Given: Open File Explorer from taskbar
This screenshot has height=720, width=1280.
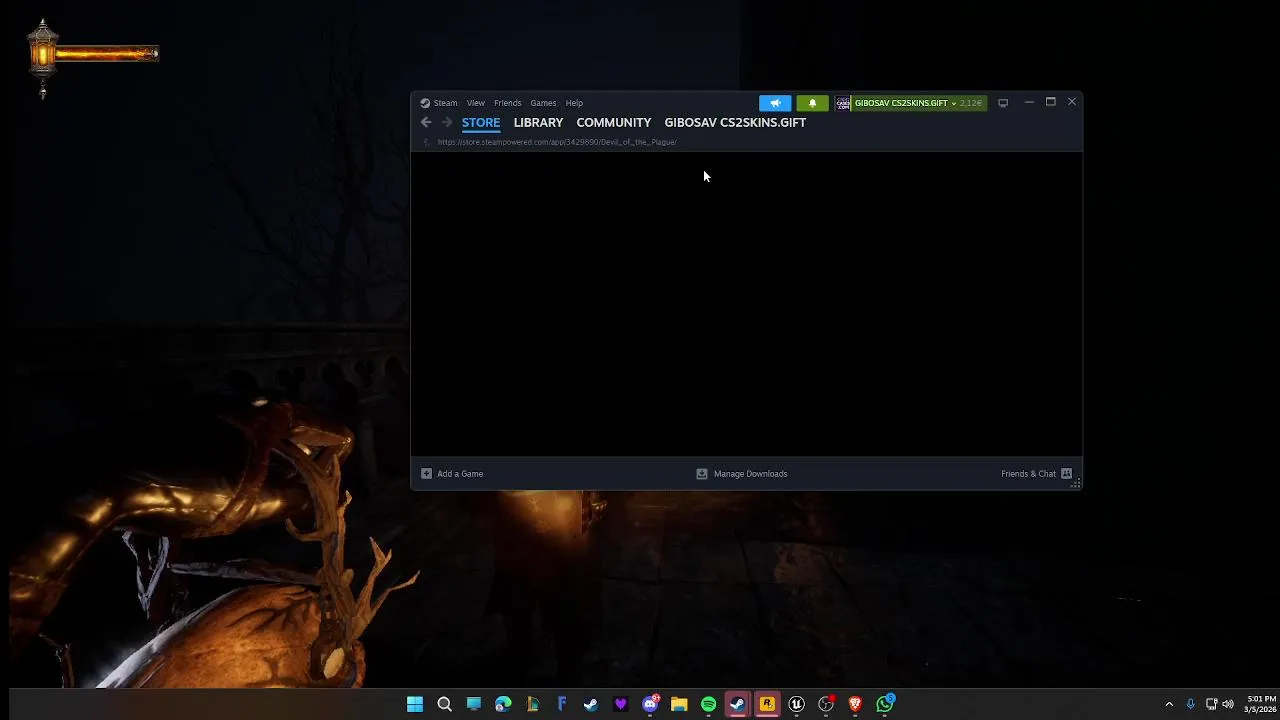Looking at the screenshot, I should pyautogui.click(x=679, y=704).
